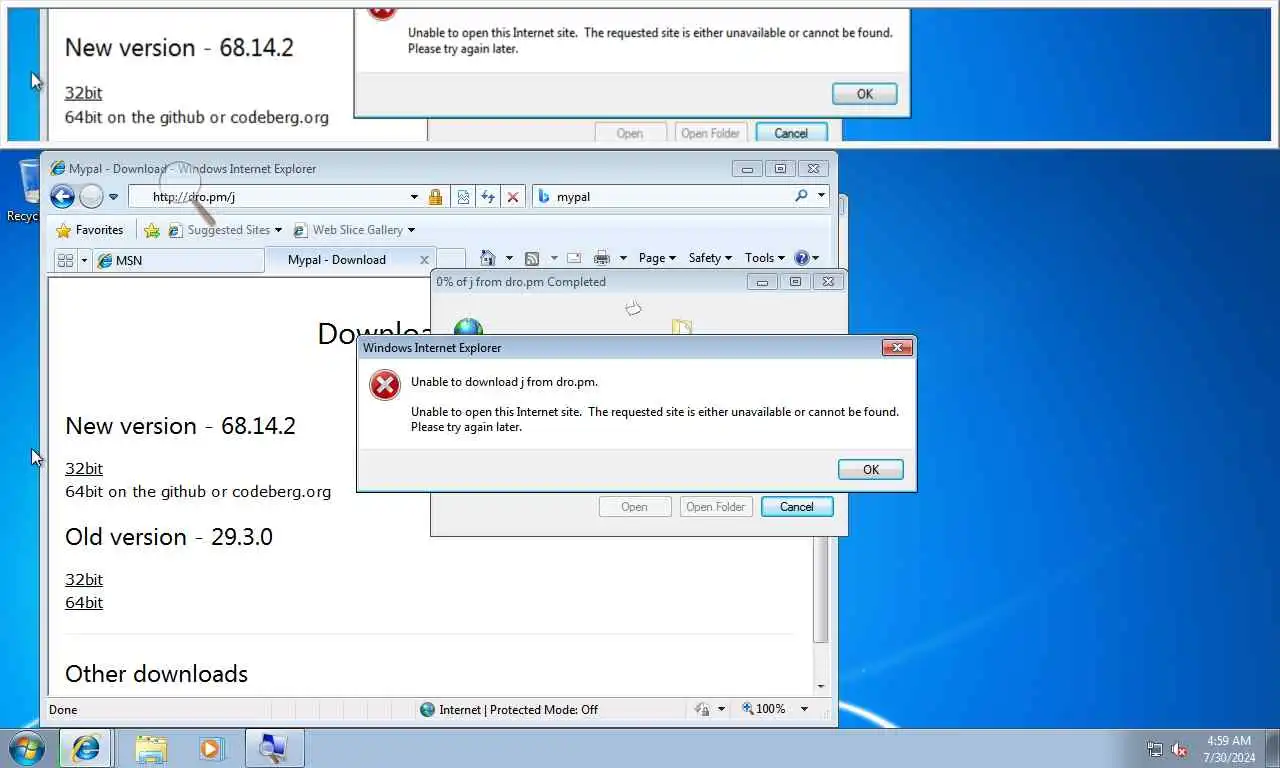Click the RSS feeds icon
Screen dimensions: 1280x768
click(532, 258)
